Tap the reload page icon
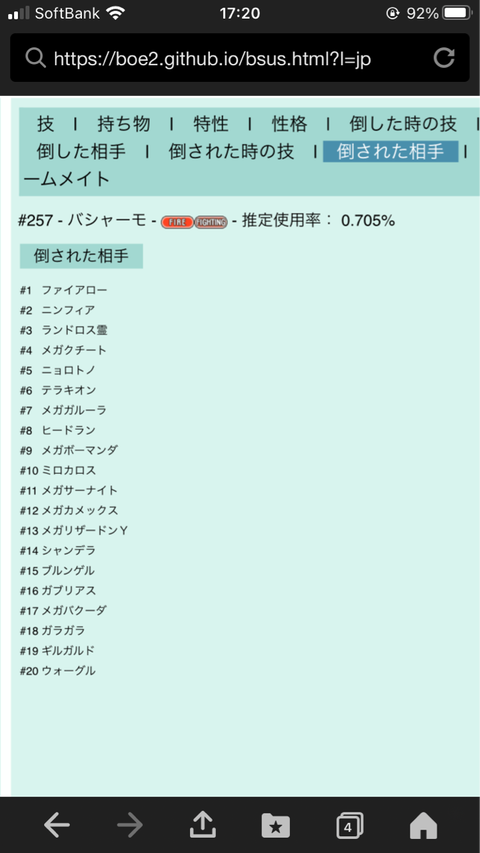The image size is (480, 853). [444, 58]
